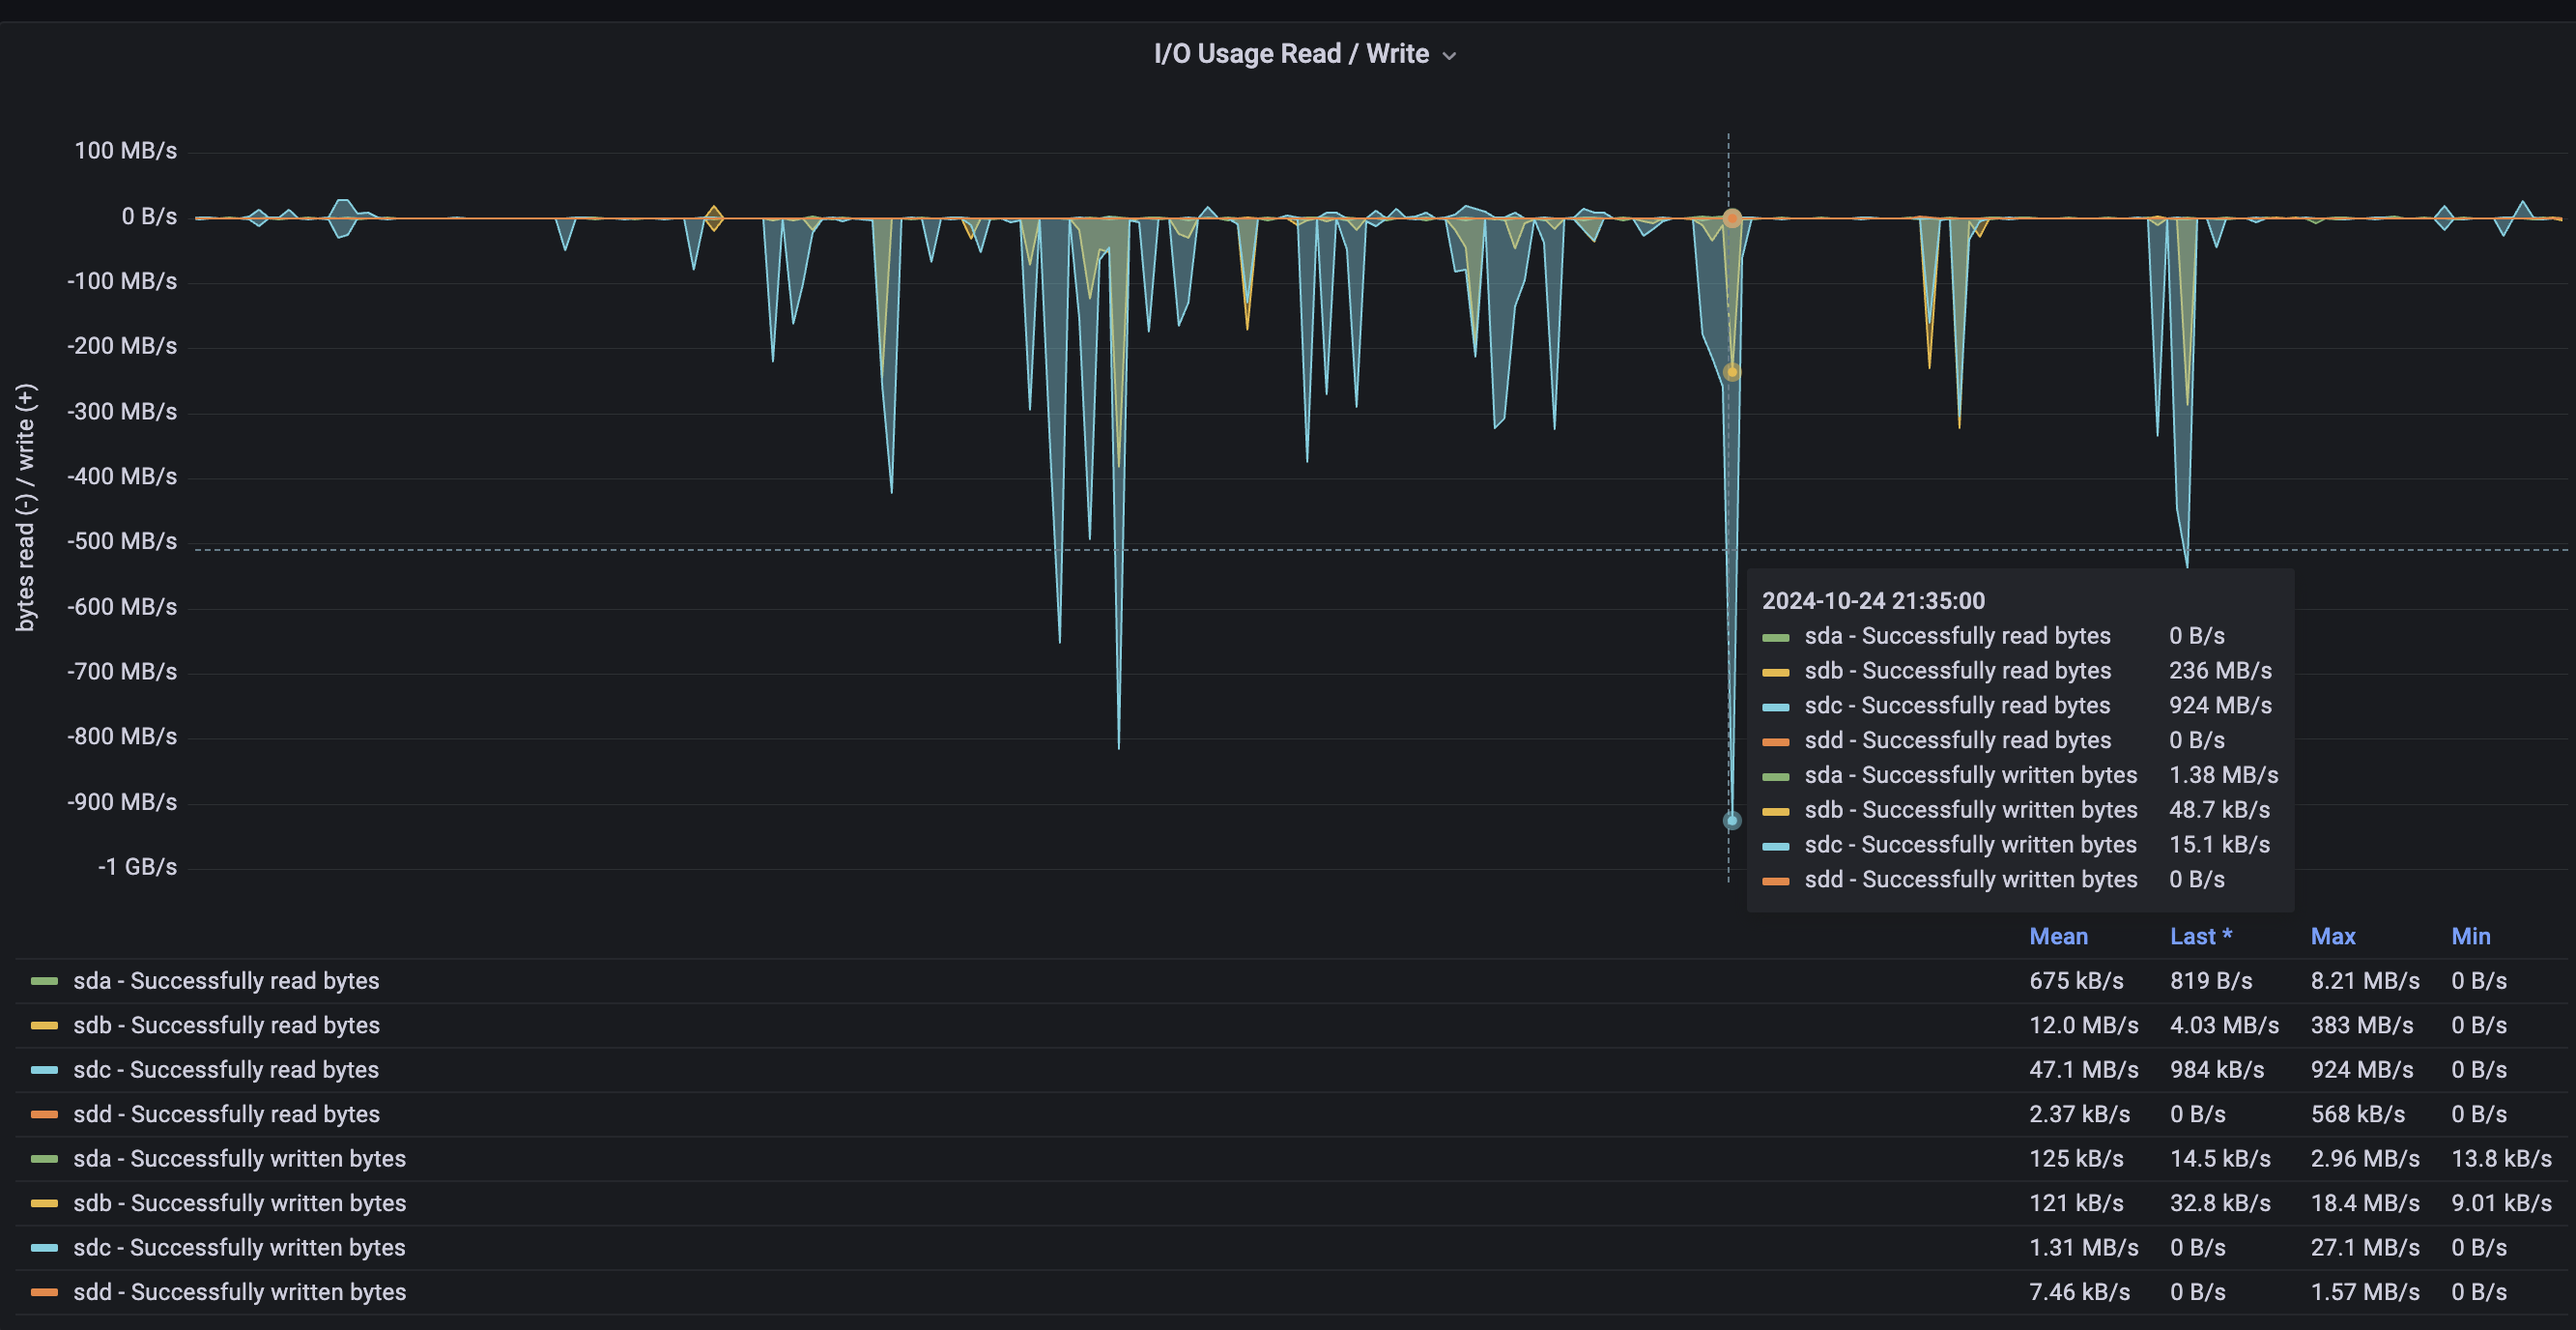Sort legend by Mean column
Viewport: 2576px width, 1330px height.
click(2058, 936)
